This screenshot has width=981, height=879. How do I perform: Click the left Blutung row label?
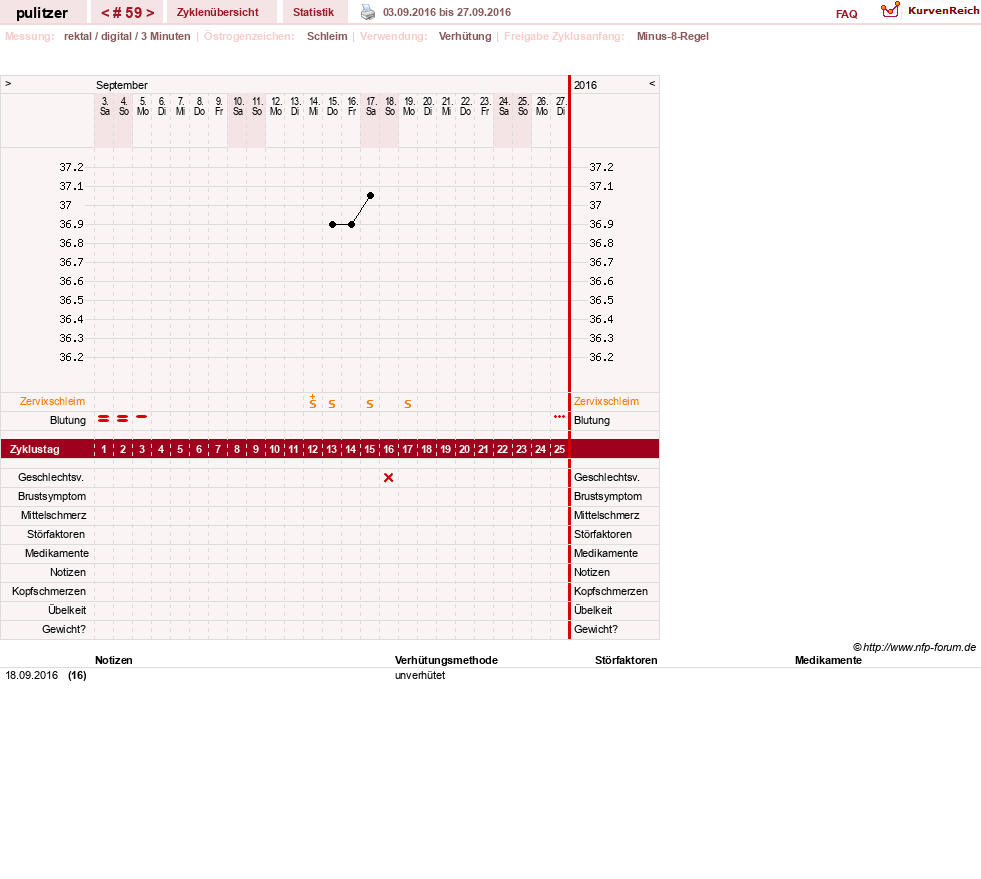point(68,420)
